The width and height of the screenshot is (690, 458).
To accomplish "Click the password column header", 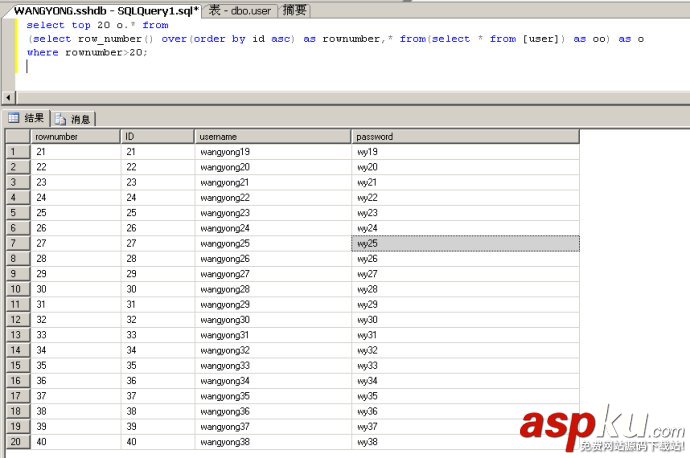I will click(465, 137).
